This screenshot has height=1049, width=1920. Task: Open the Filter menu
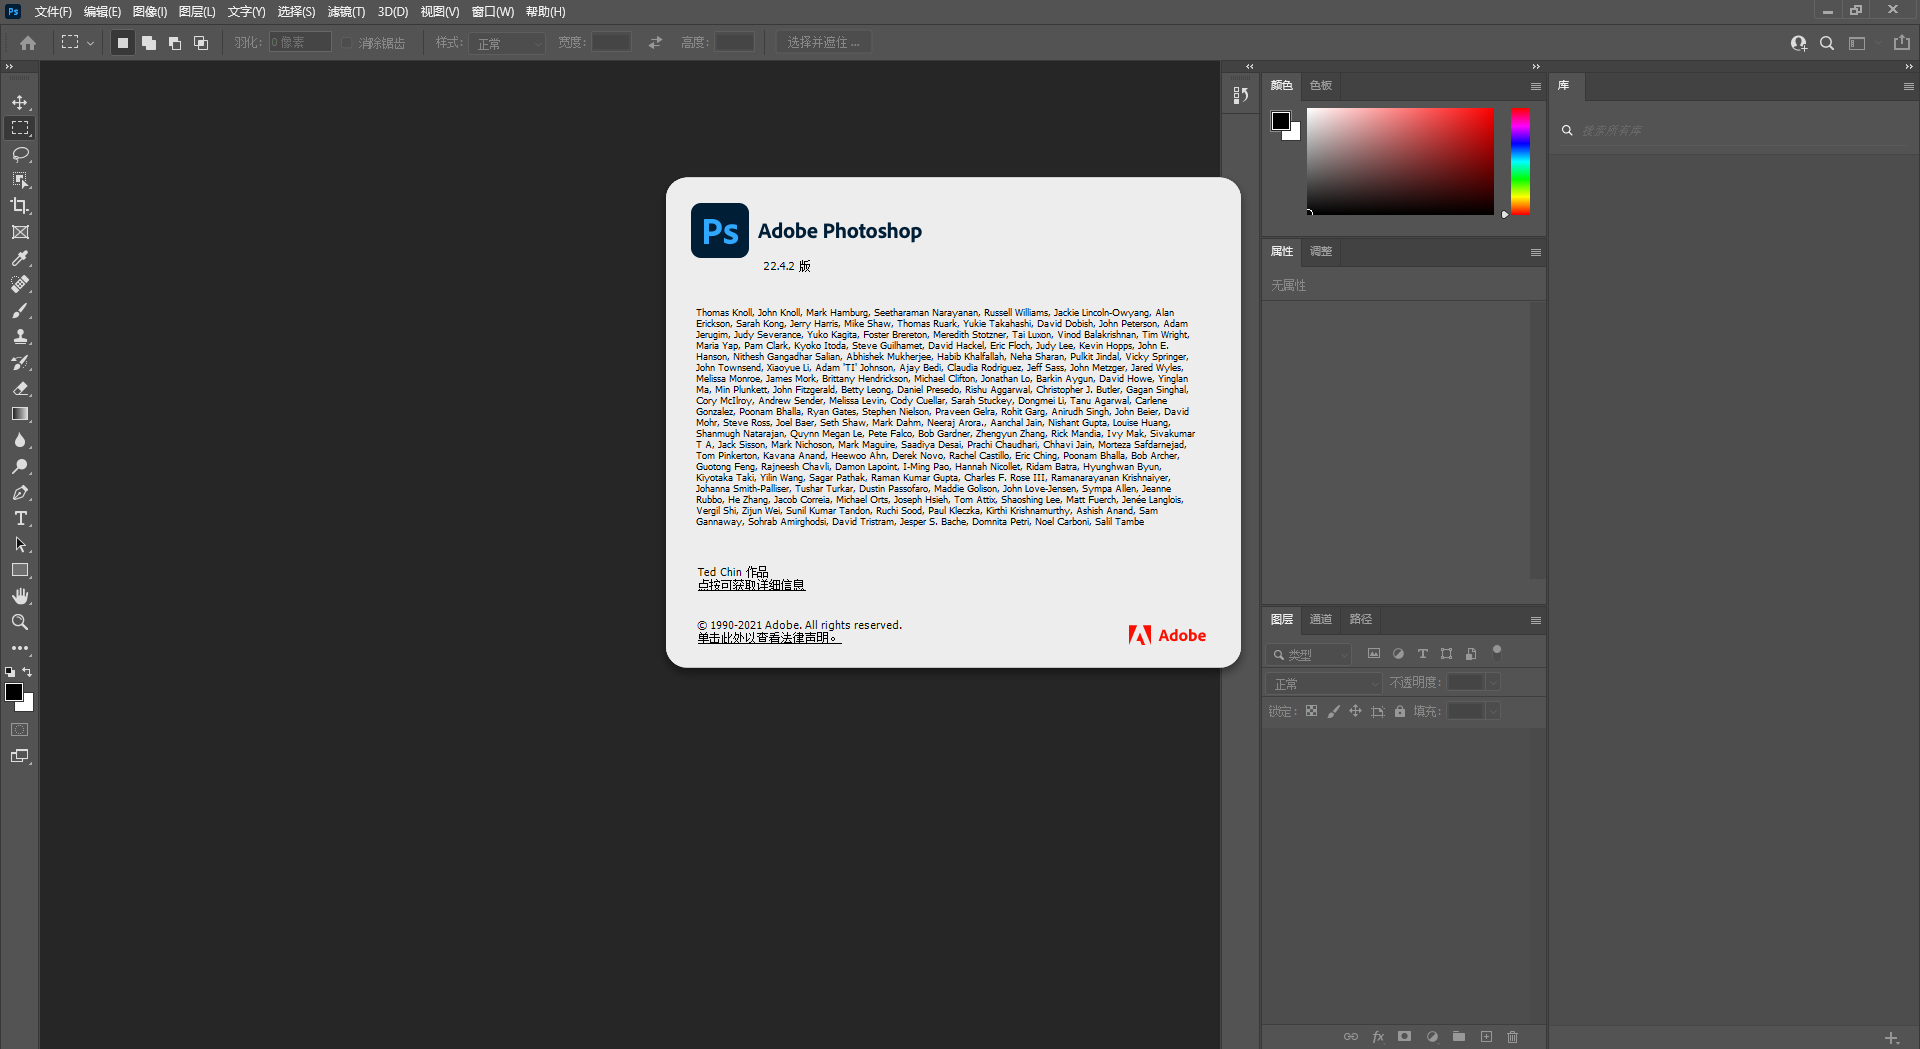(x=346, y=12)
